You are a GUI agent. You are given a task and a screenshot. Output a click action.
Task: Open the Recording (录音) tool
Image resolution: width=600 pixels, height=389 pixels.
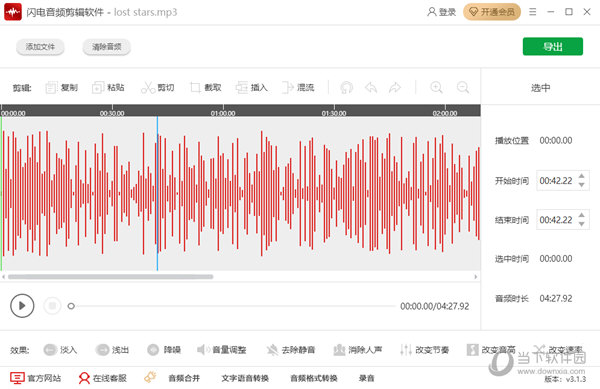pos(367,378)
